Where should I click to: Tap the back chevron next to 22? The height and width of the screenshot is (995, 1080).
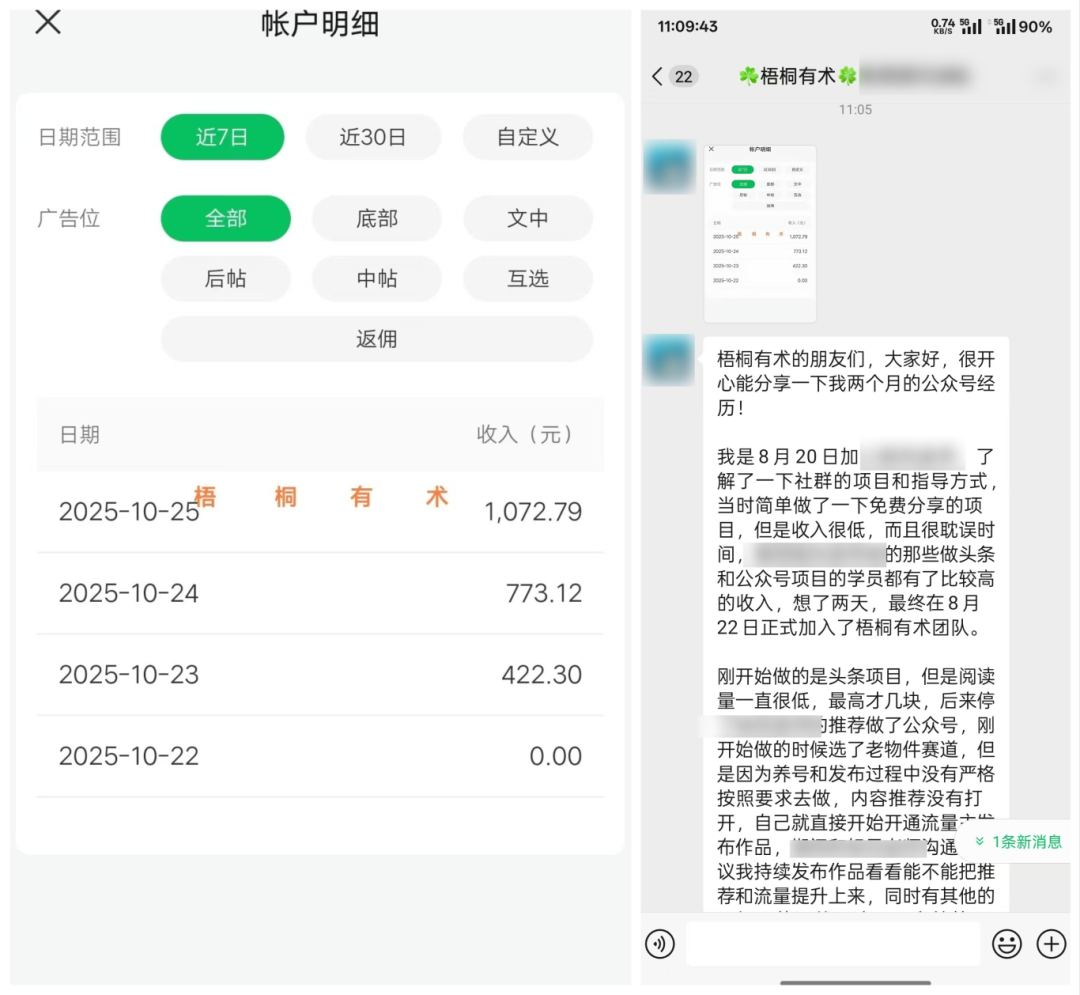(657, 75)
